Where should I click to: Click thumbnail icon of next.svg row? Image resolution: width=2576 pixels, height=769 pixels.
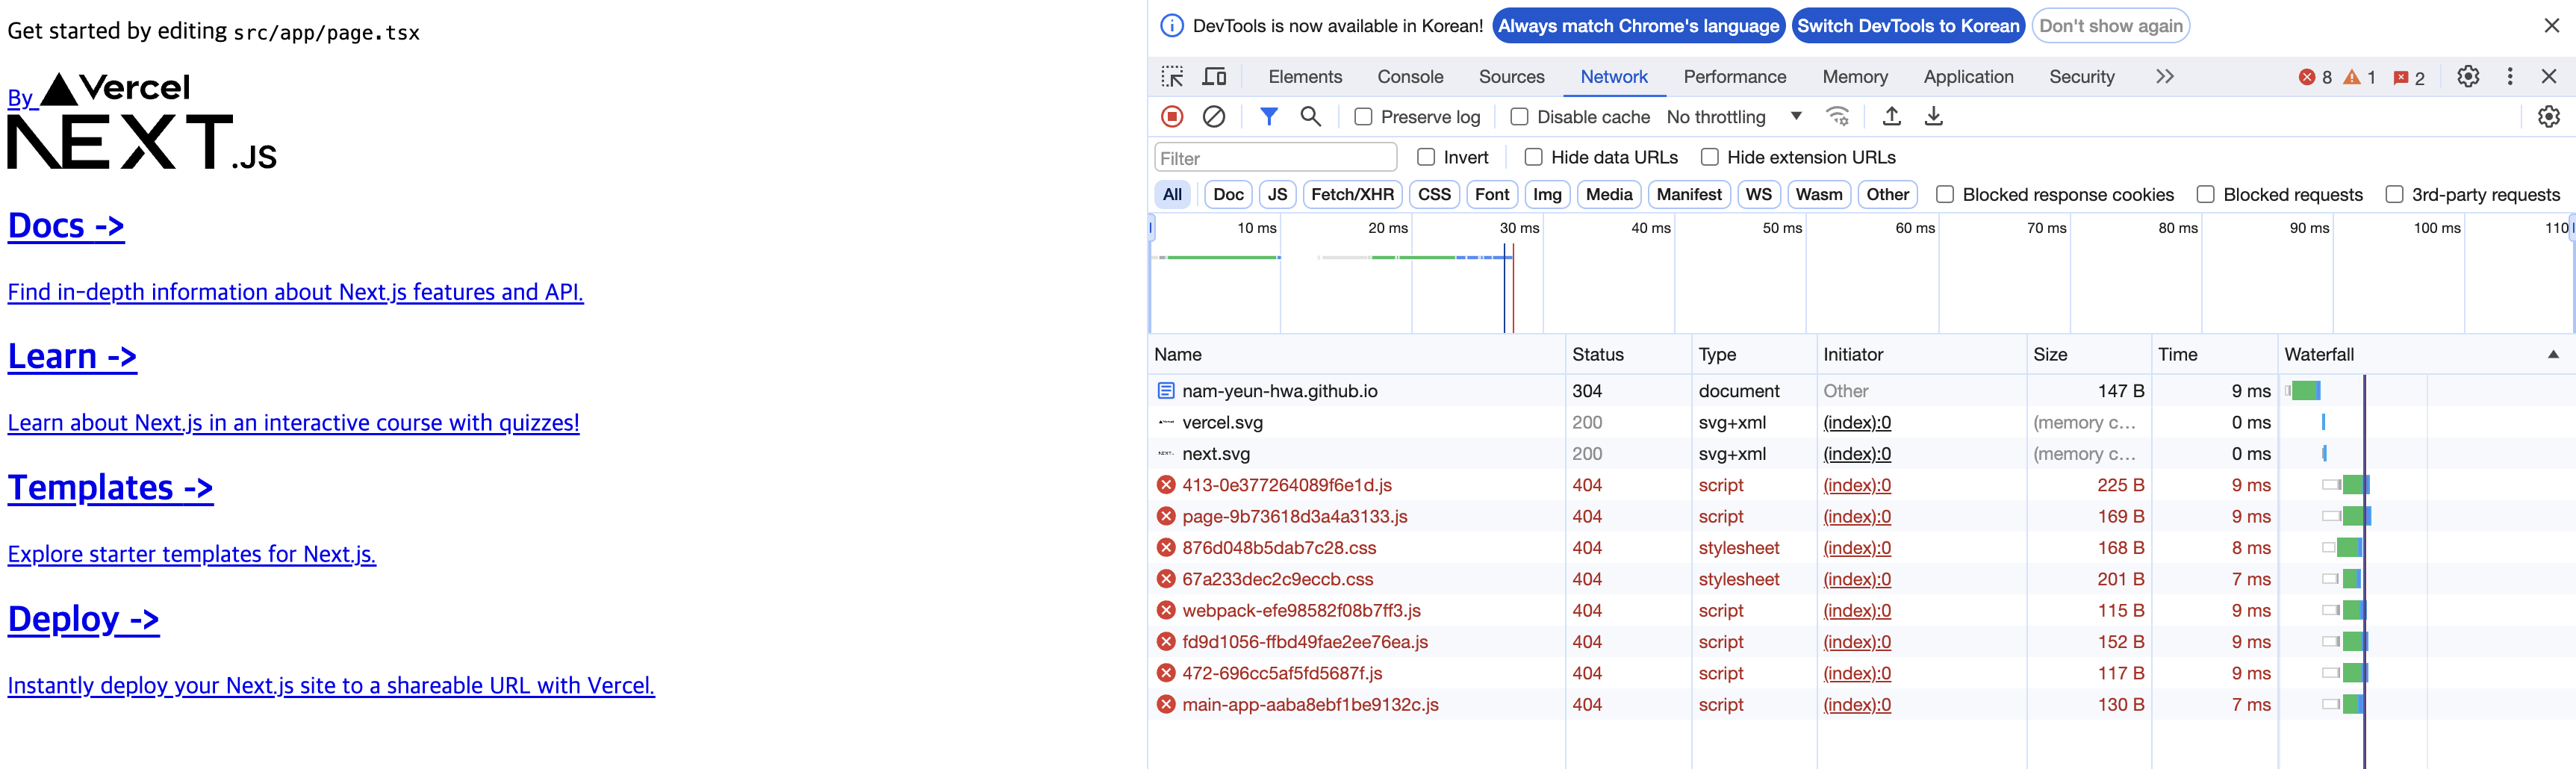tap(1166, 454)
